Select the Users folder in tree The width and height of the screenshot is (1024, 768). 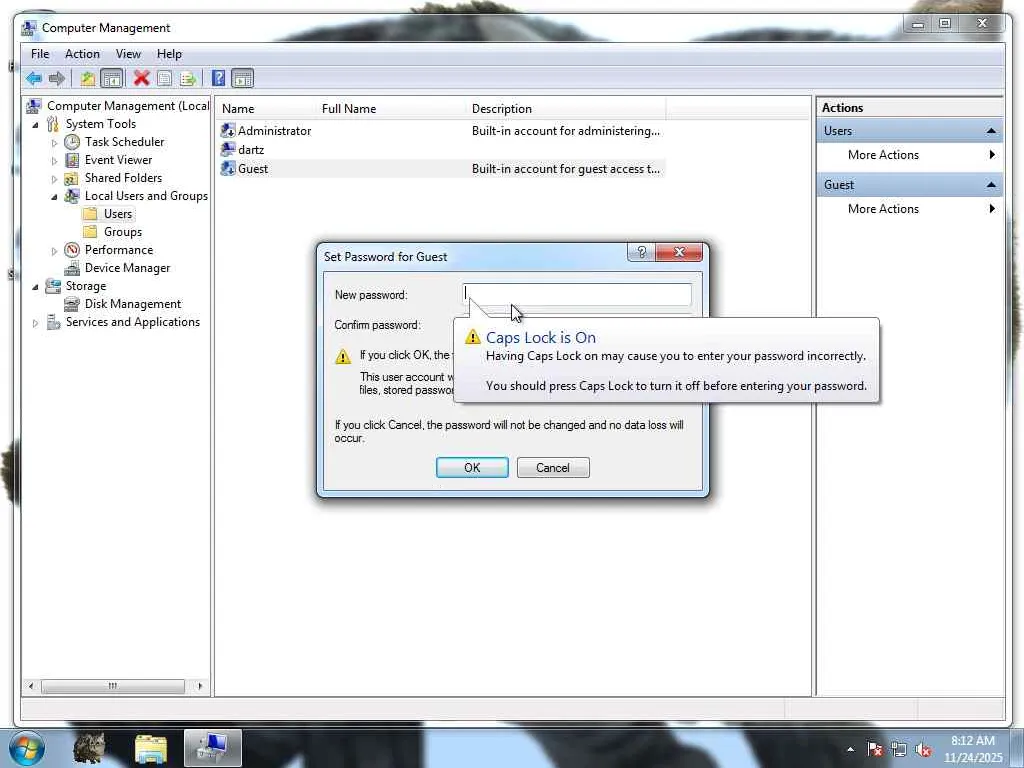pos(109,214)
